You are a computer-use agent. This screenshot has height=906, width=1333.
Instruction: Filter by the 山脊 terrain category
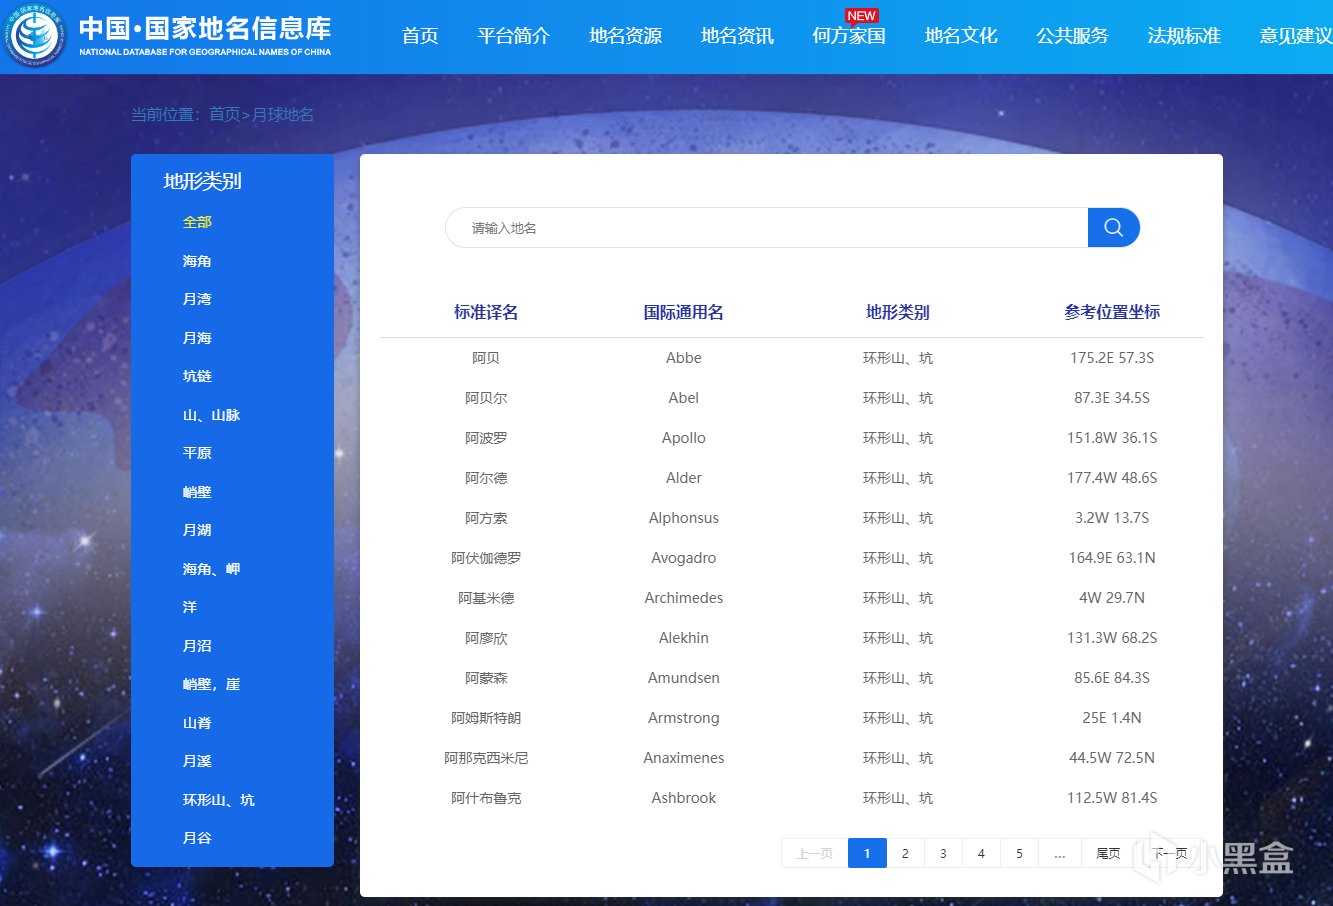[197, 723]
